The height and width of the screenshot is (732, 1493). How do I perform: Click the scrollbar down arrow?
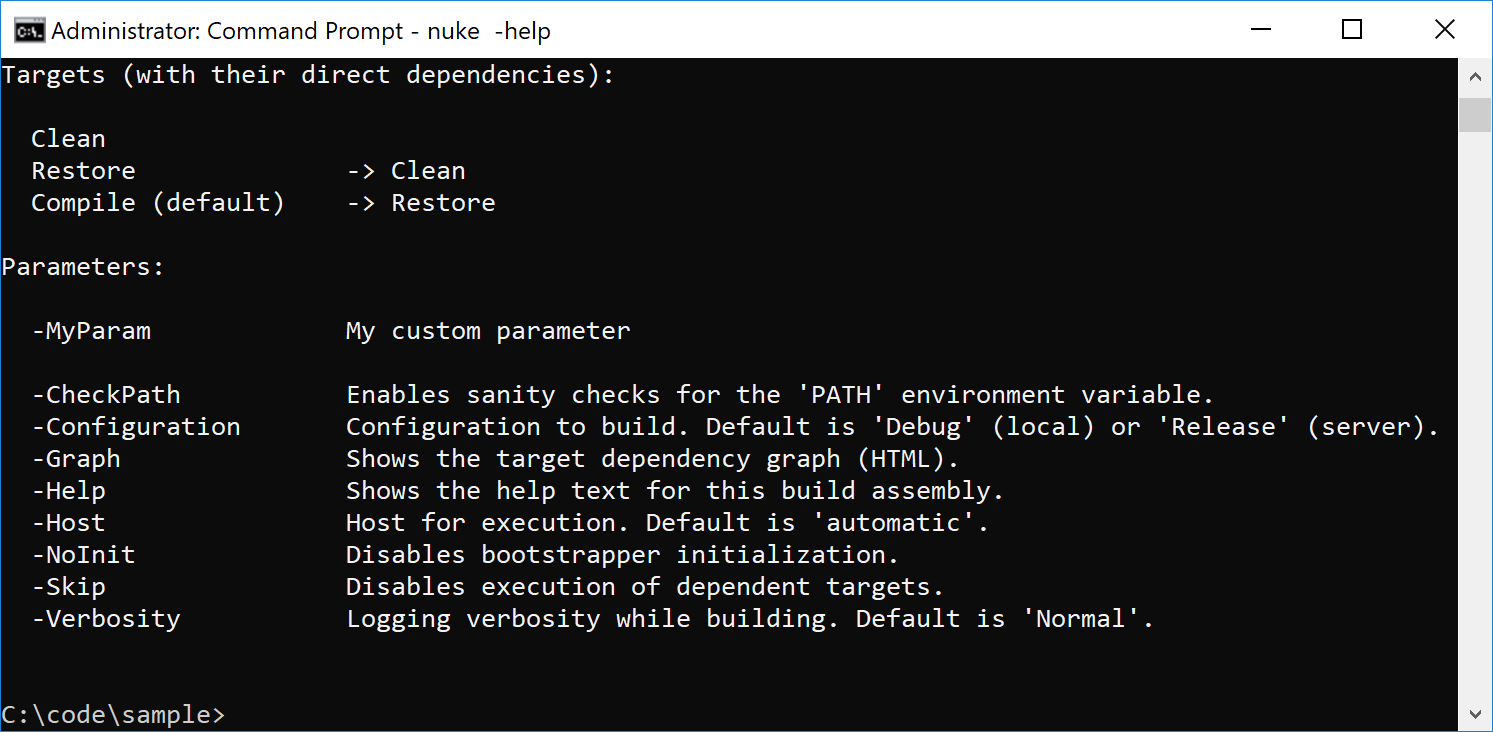tap(1474, 714)
